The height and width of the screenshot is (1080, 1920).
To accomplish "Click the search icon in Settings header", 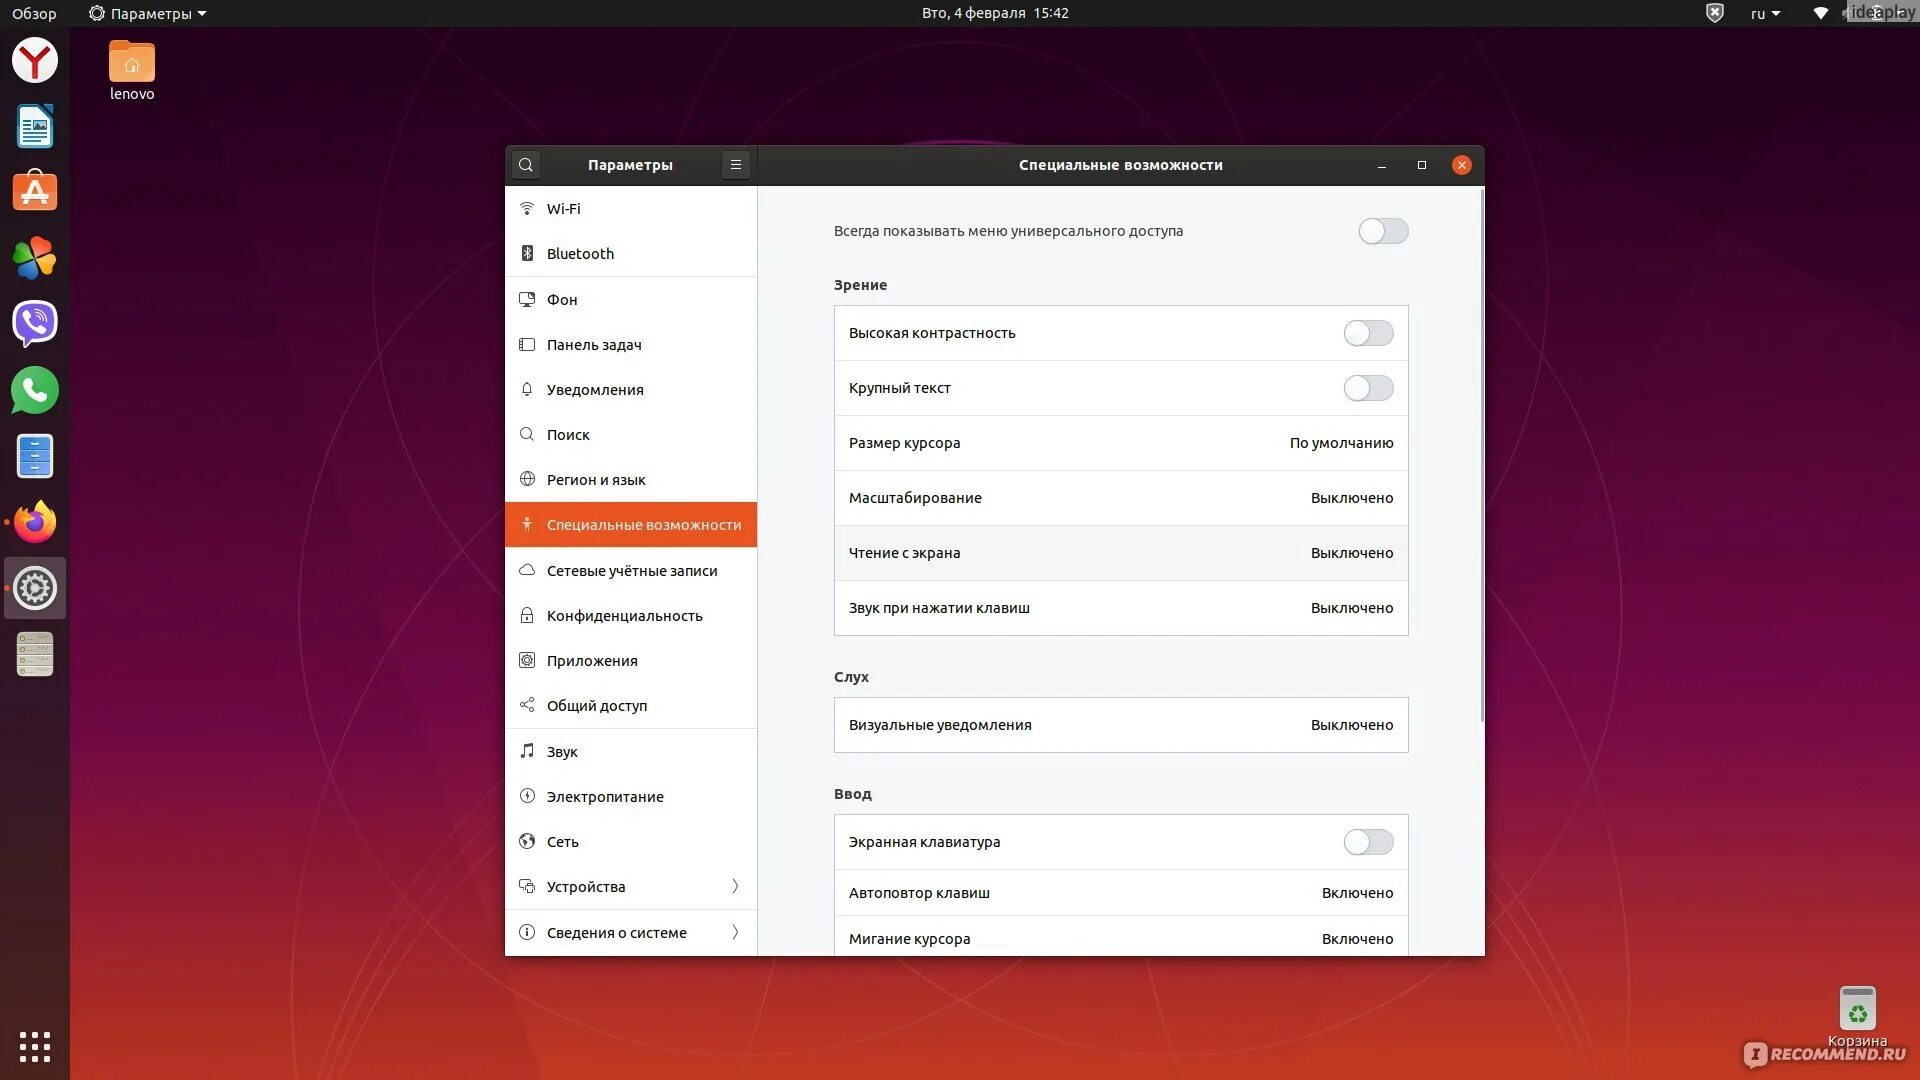I will (526, 165).
